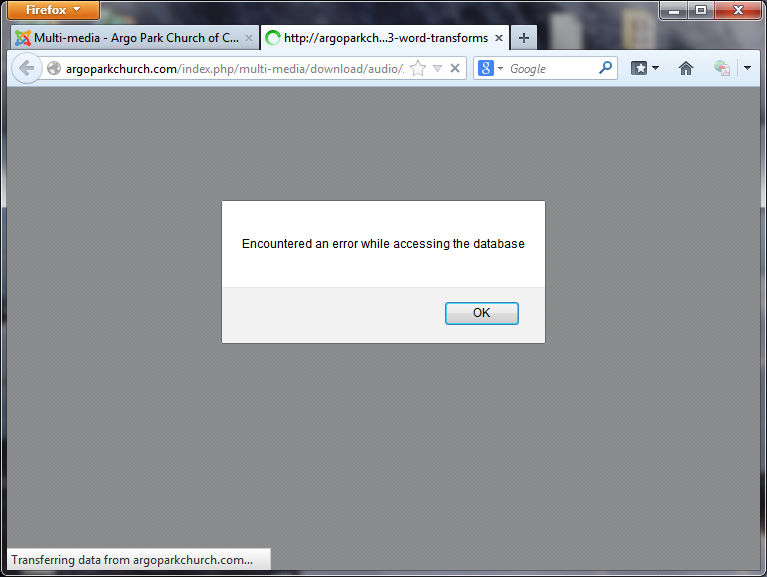Click the site identity globe icon
Image resolution: width=767 pixels, height=577 pixels.
click(x=54, y=68)
